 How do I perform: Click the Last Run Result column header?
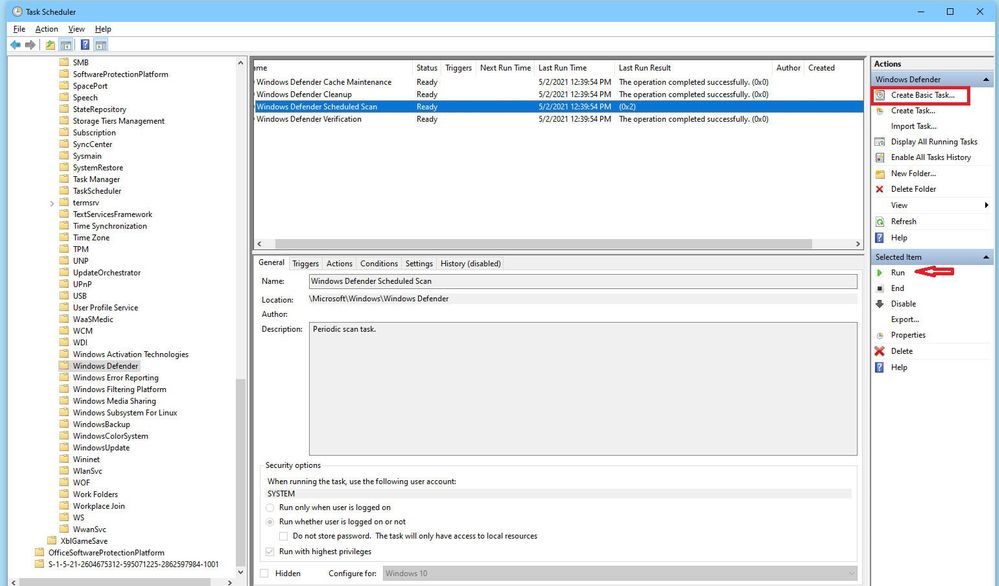pos(693,68)
